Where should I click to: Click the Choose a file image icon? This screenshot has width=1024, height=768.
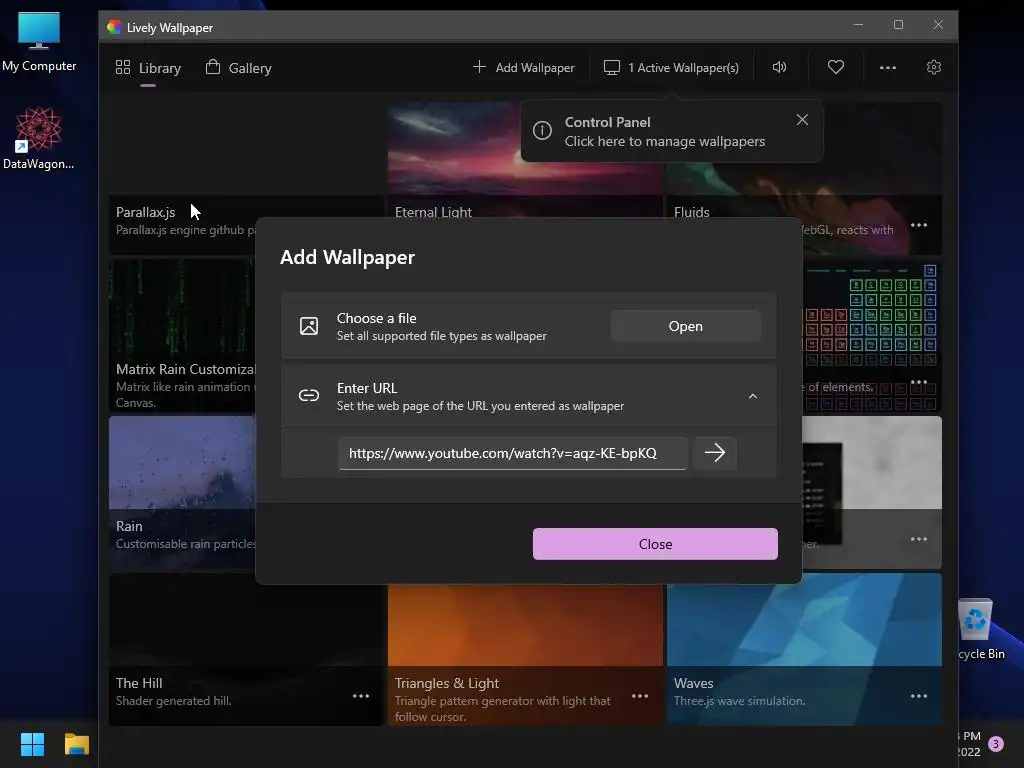pos(309,326)
